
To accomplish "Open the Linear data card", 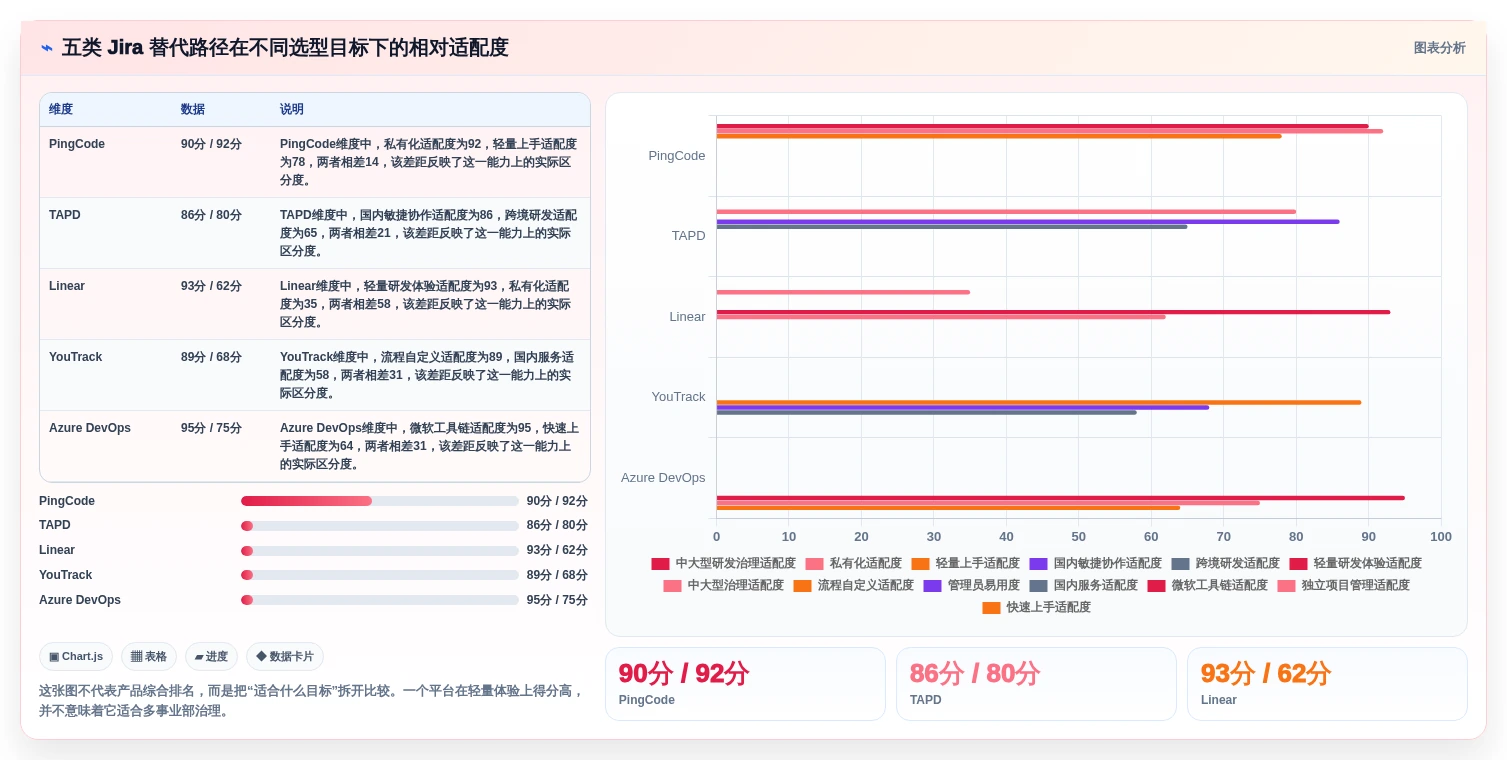I will [x=1327, y=684].
